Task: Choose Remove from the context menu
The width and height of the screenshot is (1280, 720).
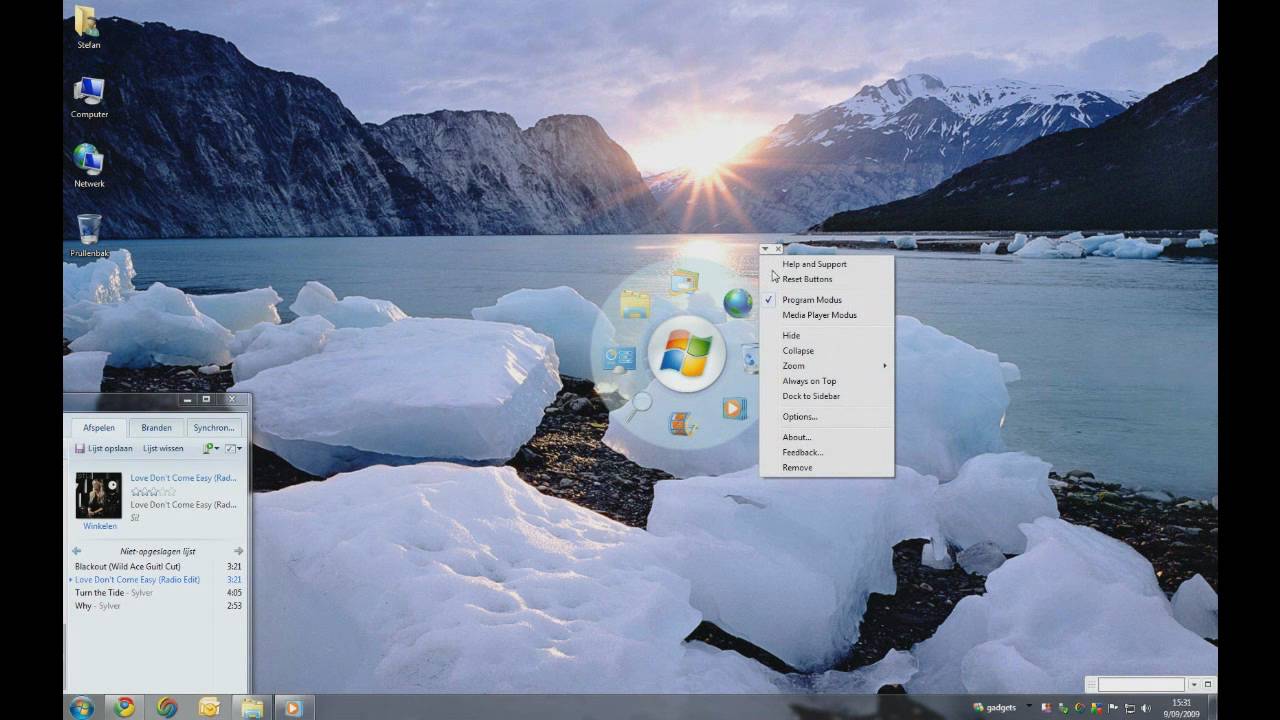Action: pyautogui.click(x=826, y=468)
